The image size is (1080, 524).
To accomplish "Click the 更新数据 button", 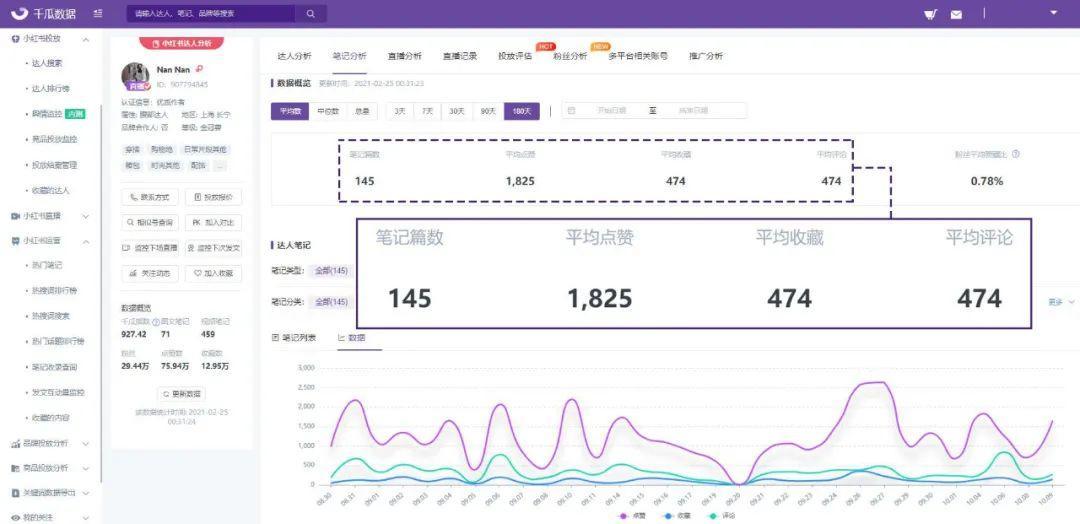I will (181, 394).
